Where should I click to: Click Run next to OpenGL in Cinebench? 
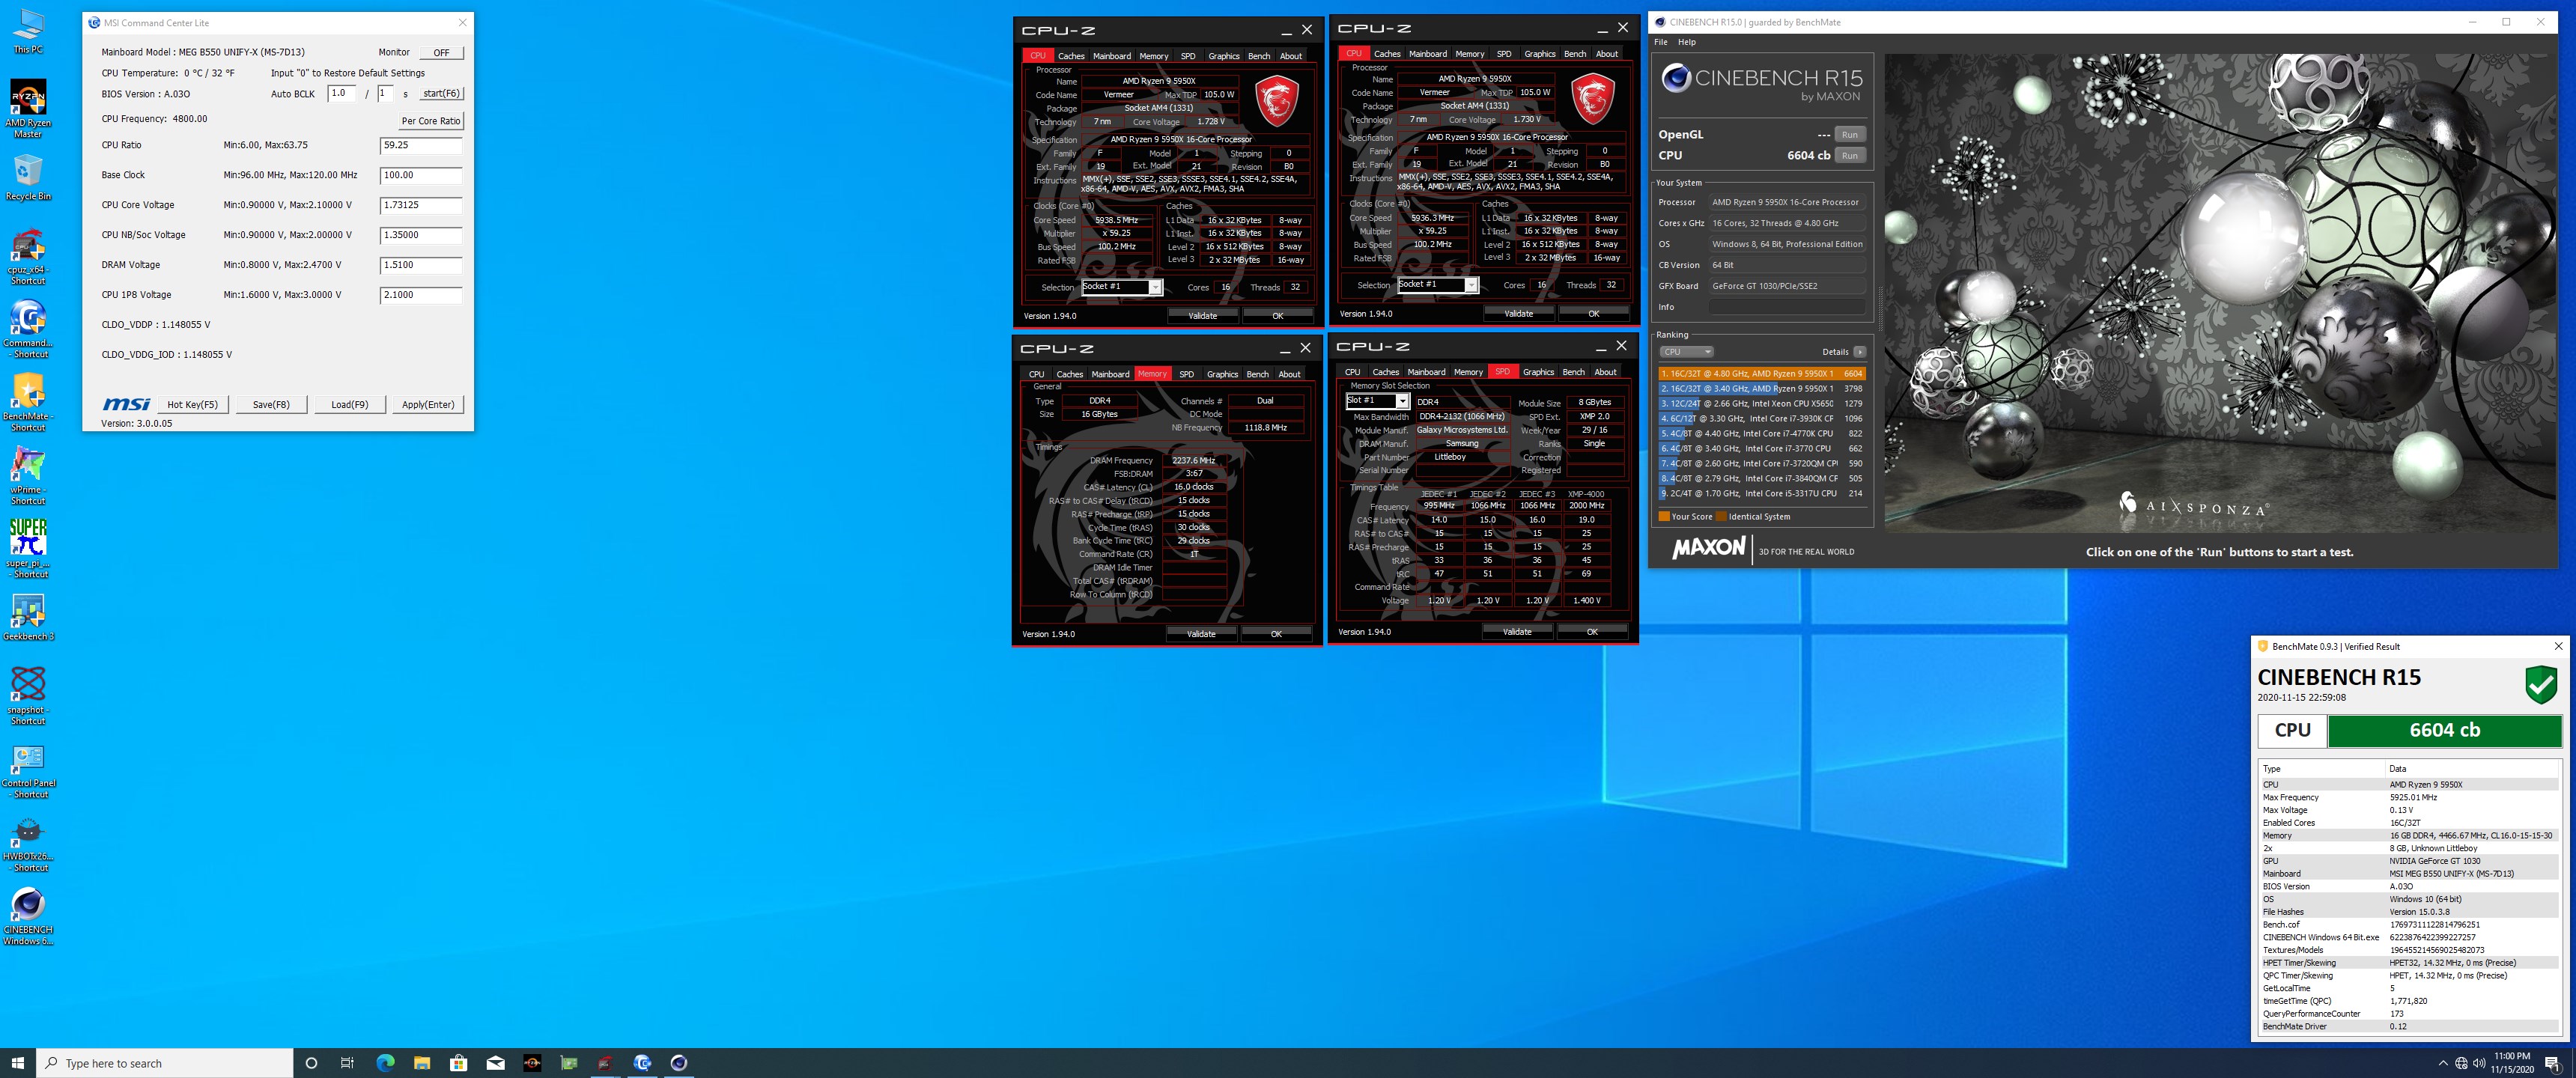[x=1850, y=135]
